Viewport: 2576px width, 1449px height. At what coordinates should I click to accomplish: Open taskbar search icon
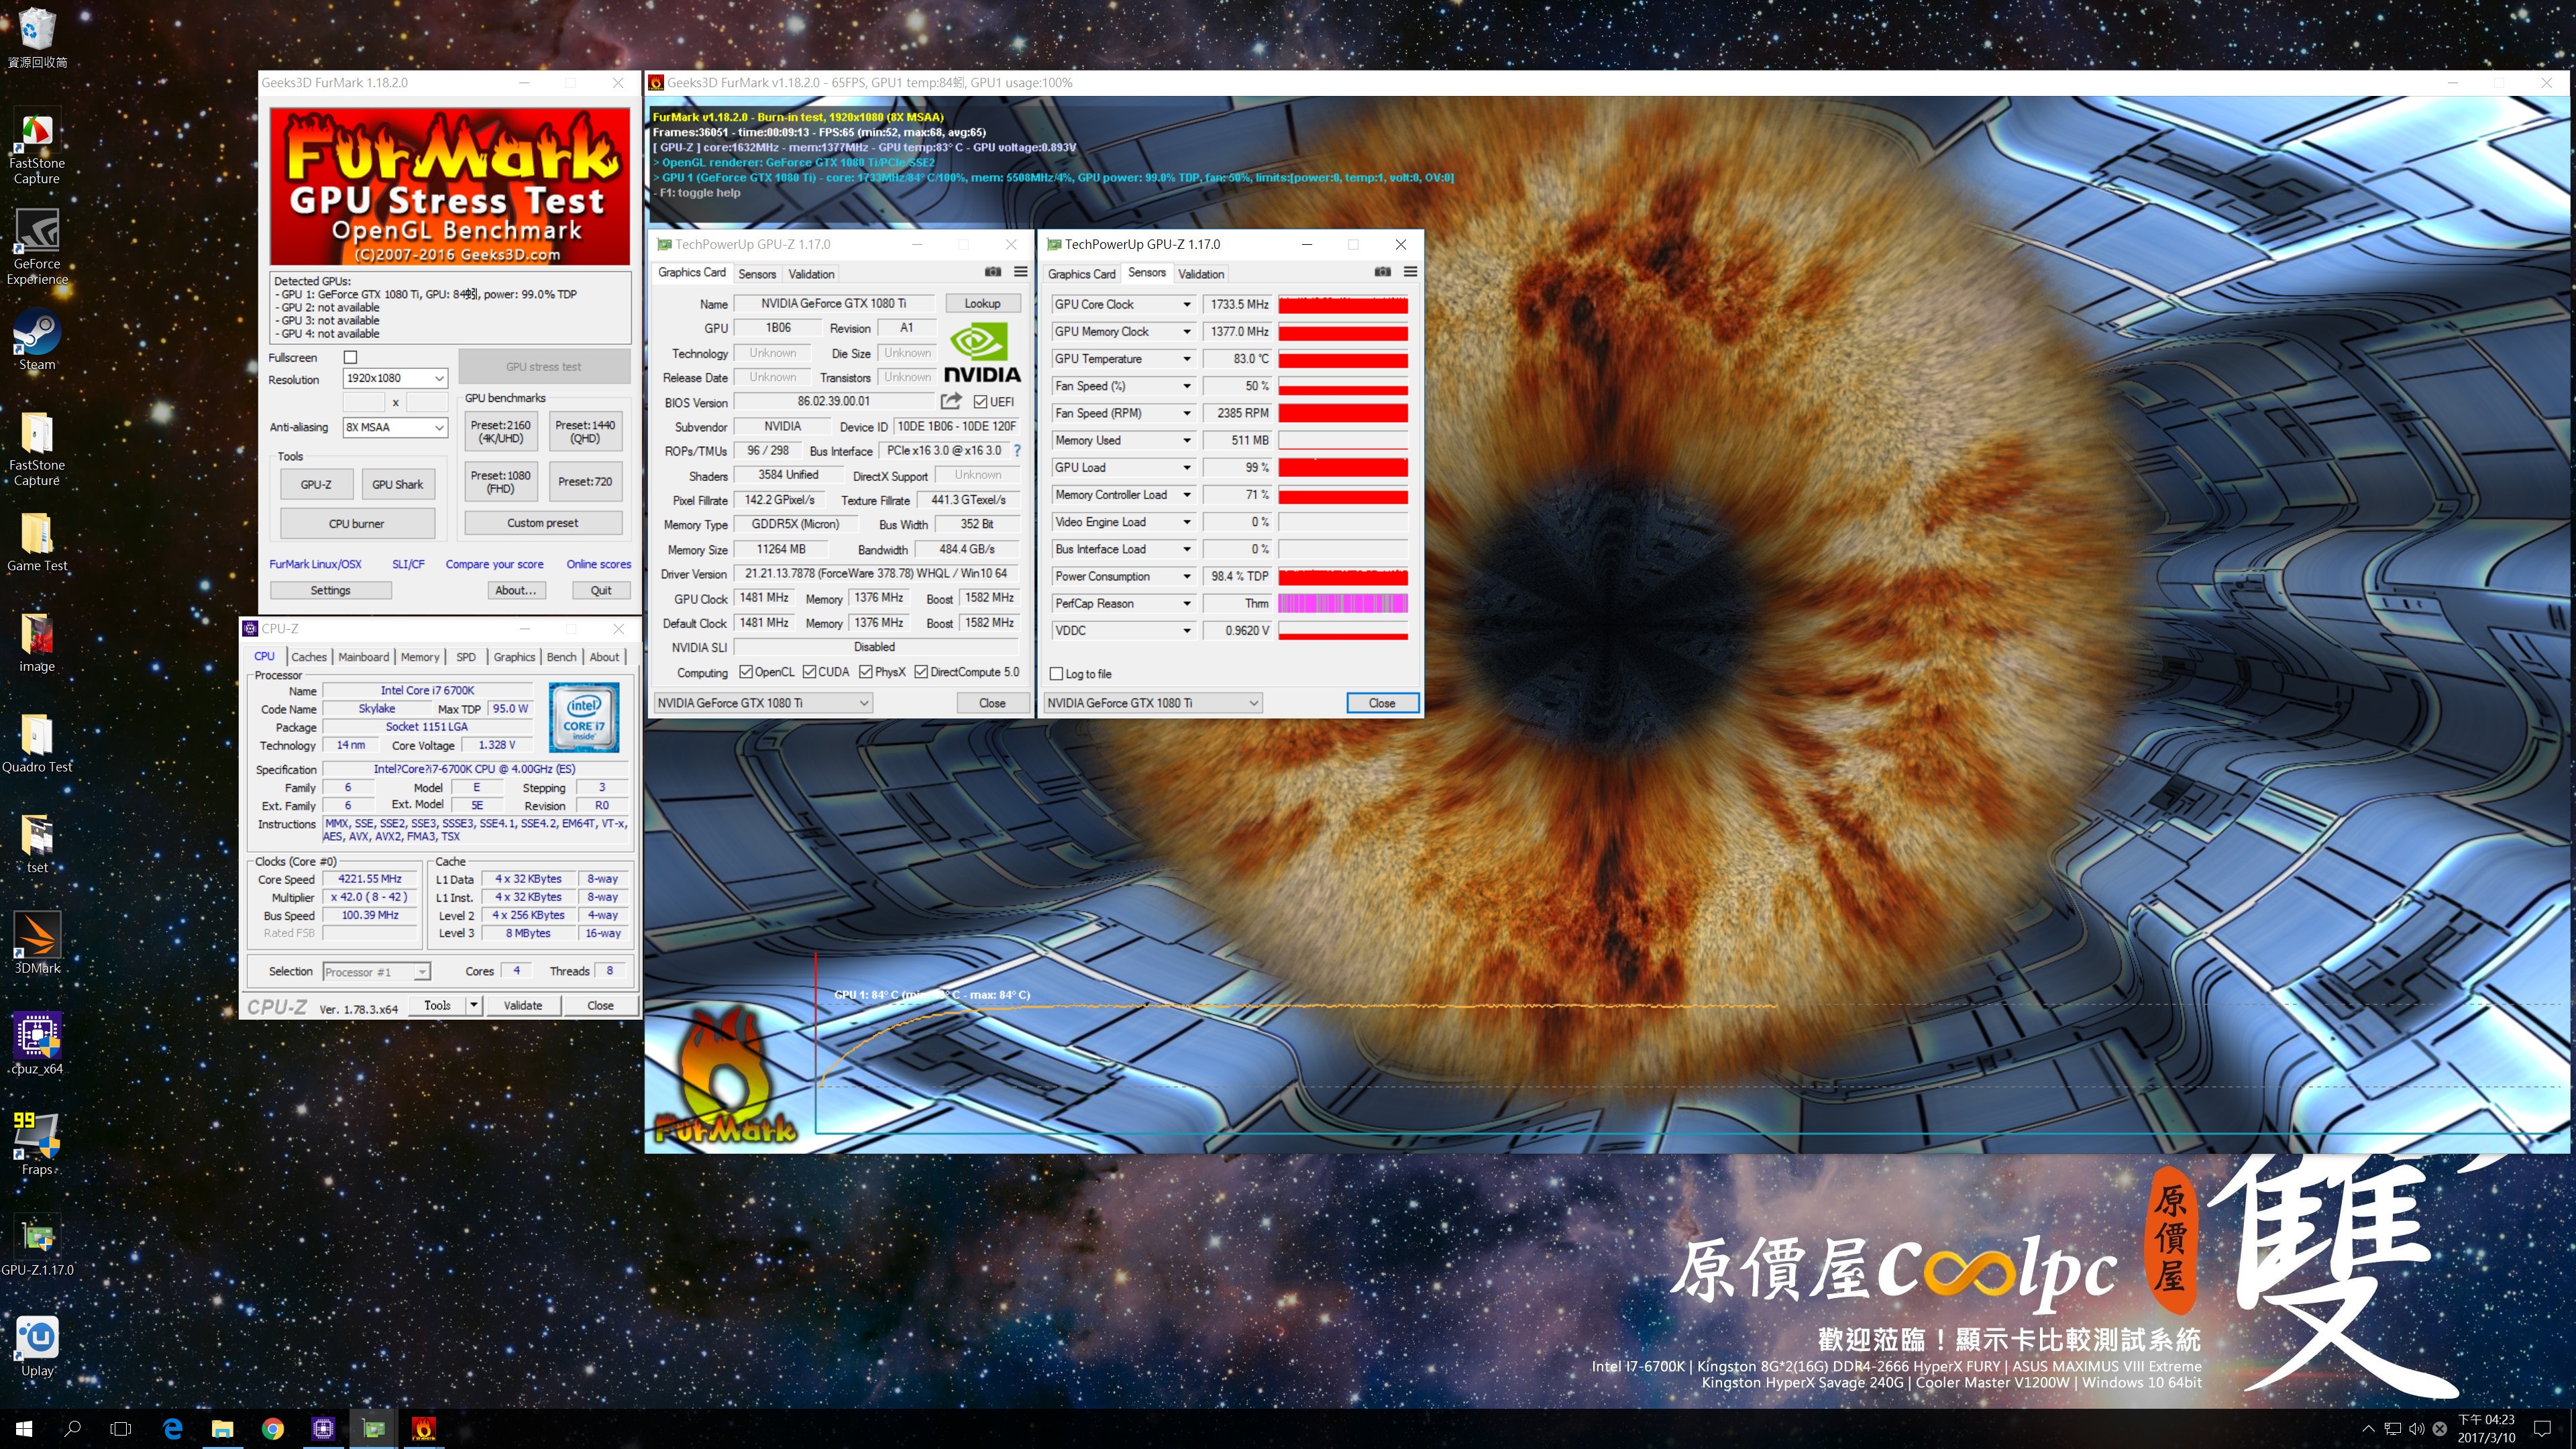tap(72, 1429)
